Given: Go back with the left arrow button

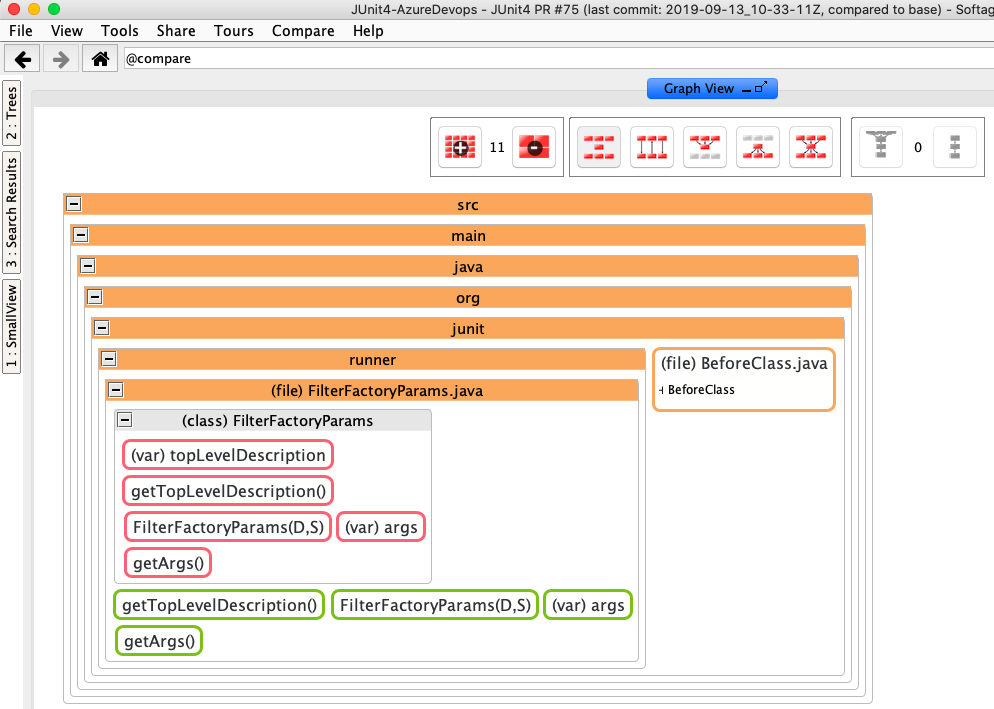Looking at the screenshot, I should pyautogui.click(x=24, y=59).
